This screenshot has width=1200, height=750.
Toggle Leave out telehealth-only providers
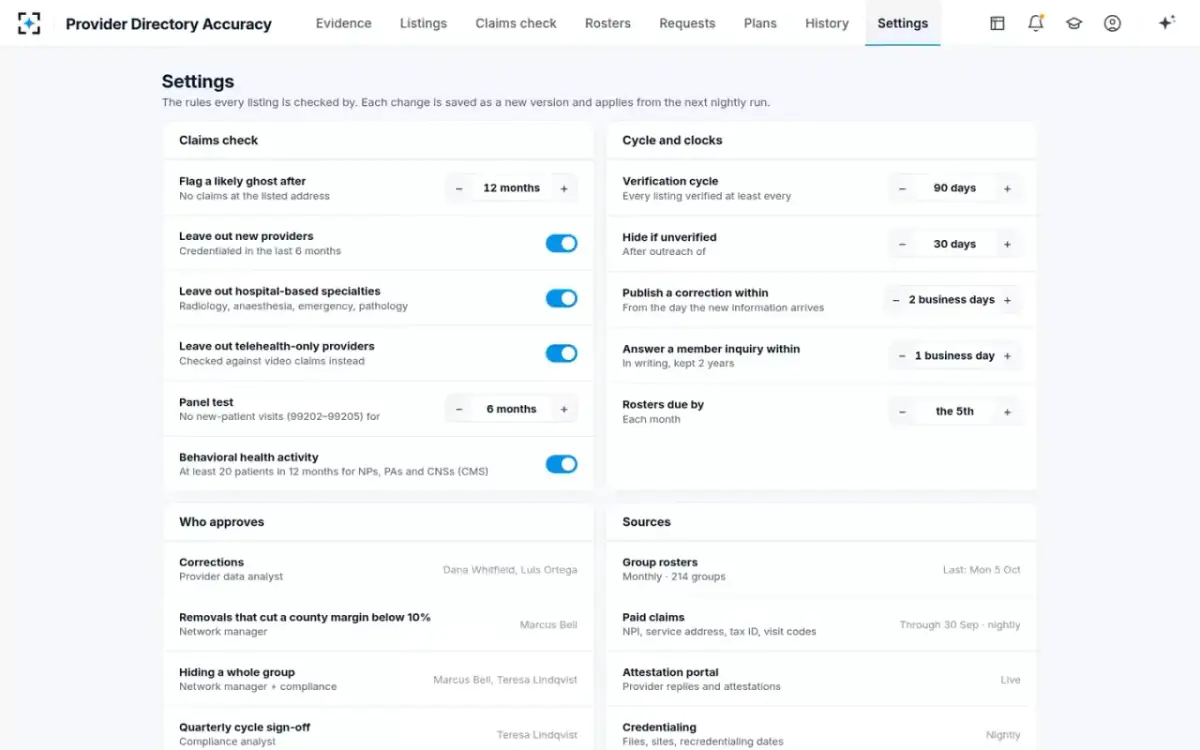click(561, 353)
